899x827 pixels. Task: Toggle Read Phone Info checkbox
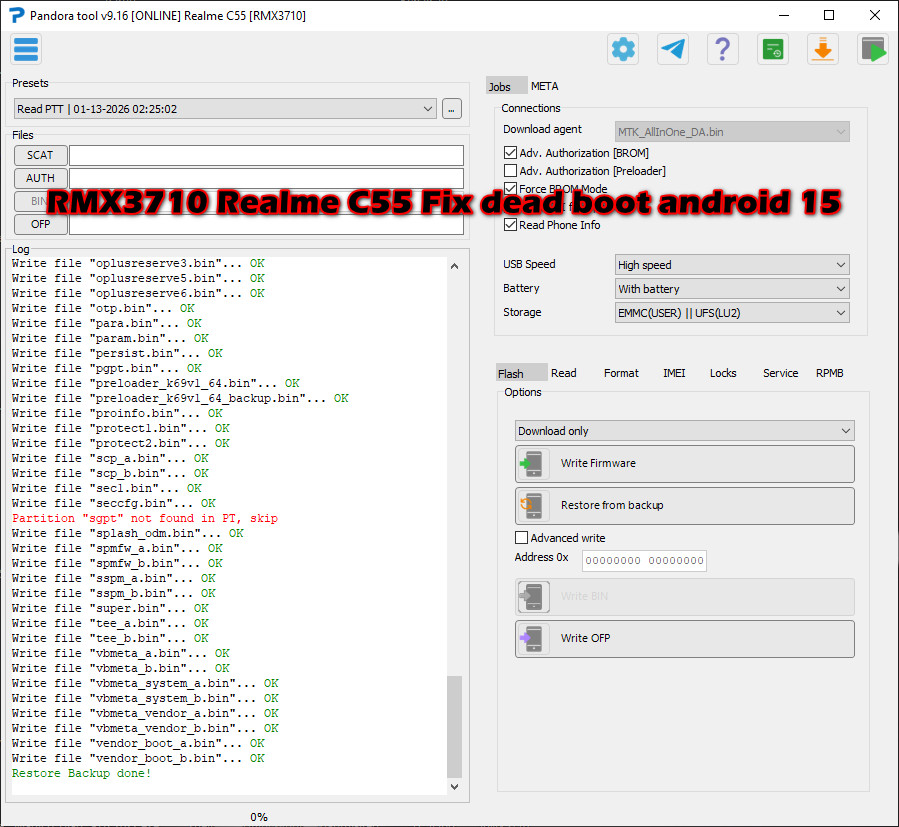tap(510, 225)
